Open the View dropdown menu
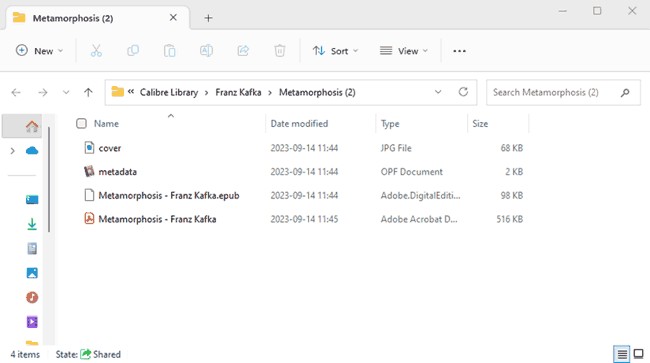 click(403, 51)
